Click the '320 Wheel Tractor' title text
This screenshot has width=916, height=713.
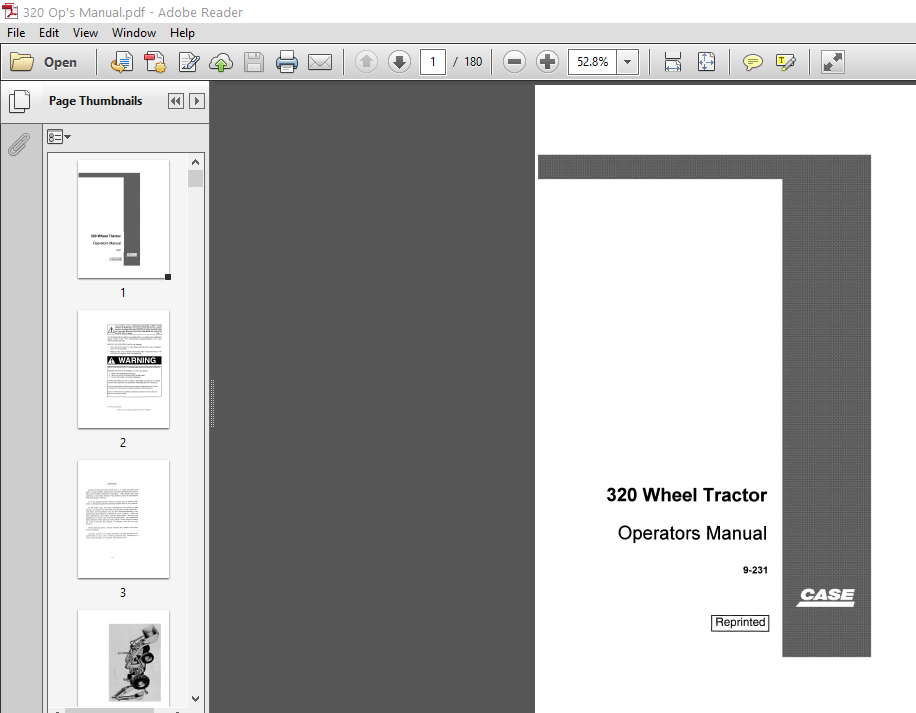point(686,495)
